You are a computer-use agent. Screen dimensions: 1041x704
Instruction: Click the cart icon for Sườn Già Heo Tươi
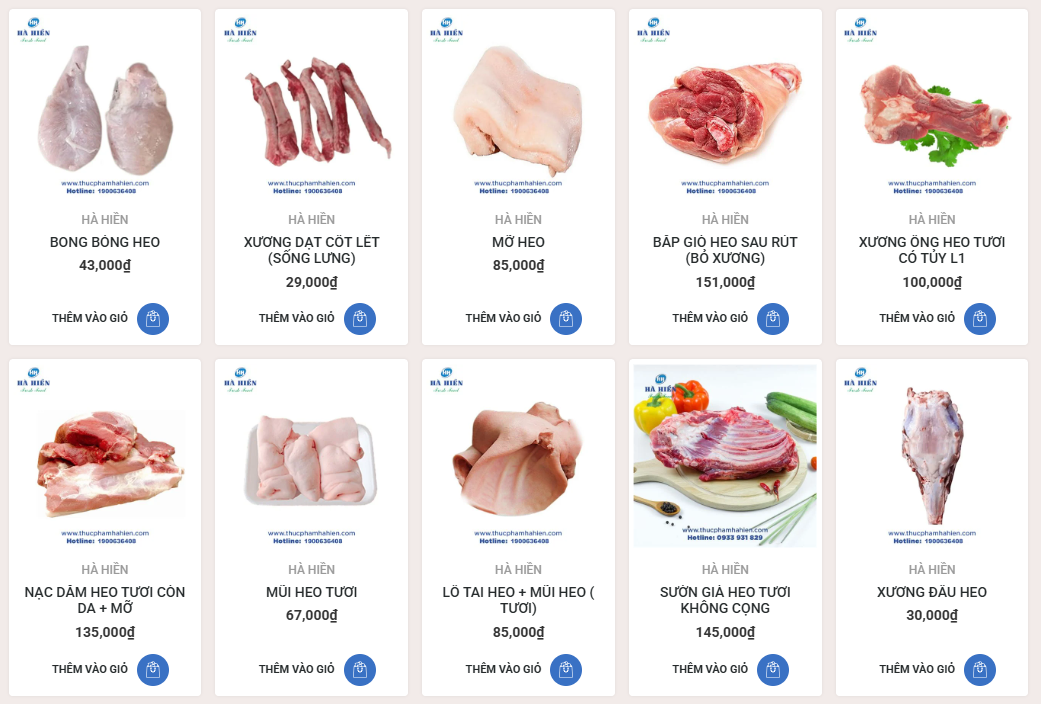point(773,669)
